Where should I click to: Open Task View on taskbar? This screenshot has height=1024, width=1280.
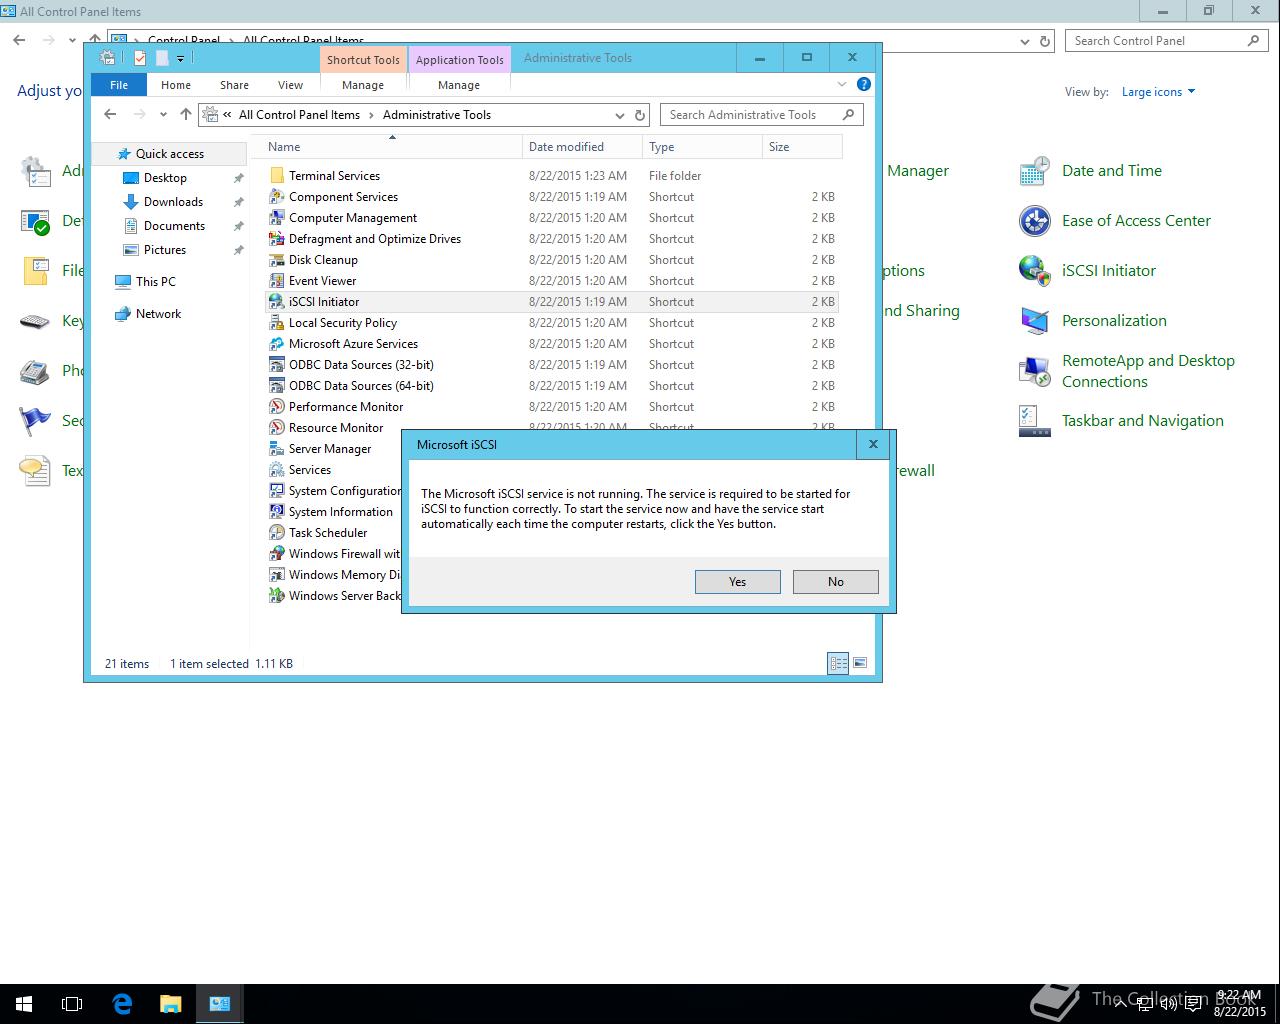click(72, 1004)
